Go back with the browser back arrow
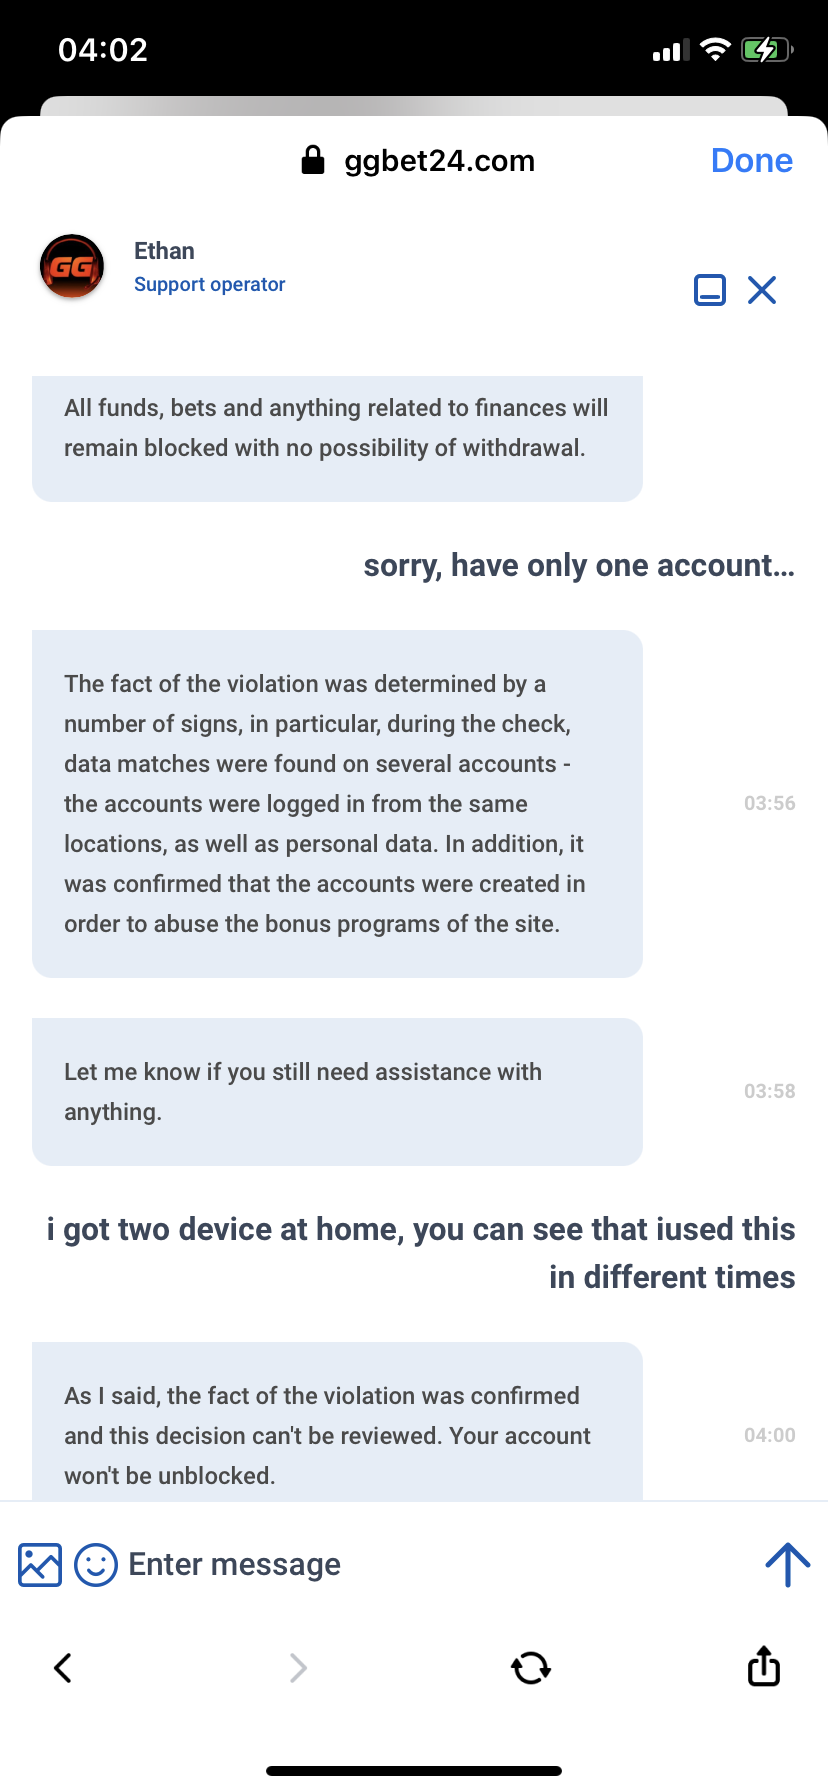828x1792 pixels. pyautogui.click(x=63, y=1667)
